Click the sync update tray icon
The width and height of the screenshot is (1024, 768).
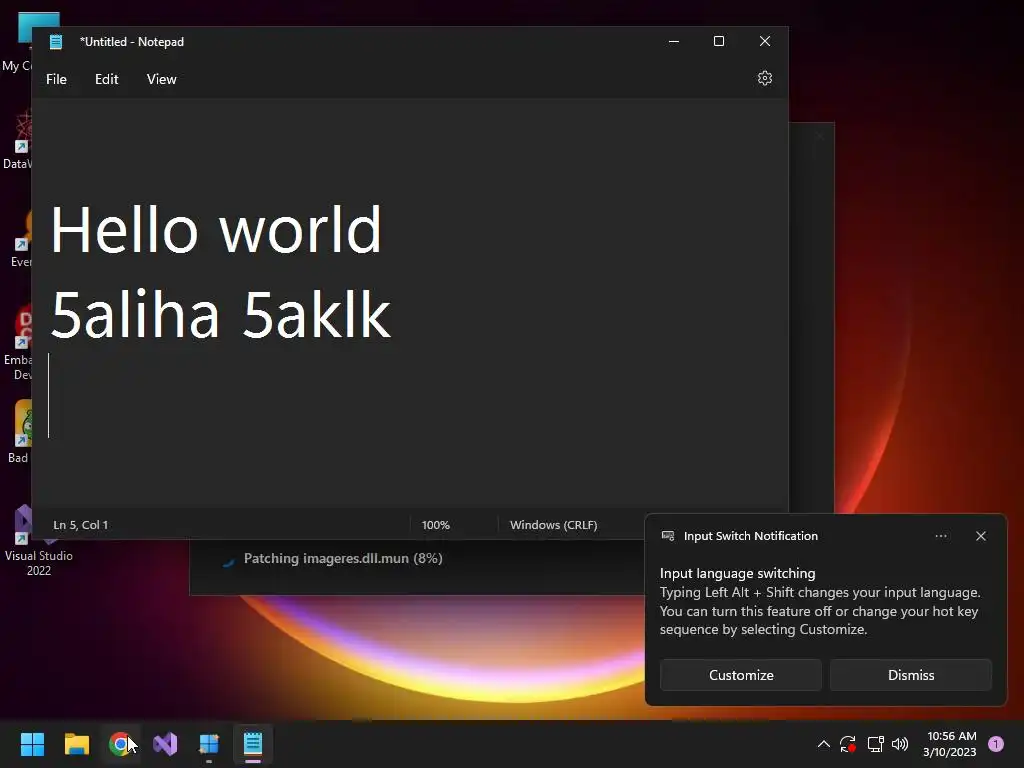pos(848,744)
